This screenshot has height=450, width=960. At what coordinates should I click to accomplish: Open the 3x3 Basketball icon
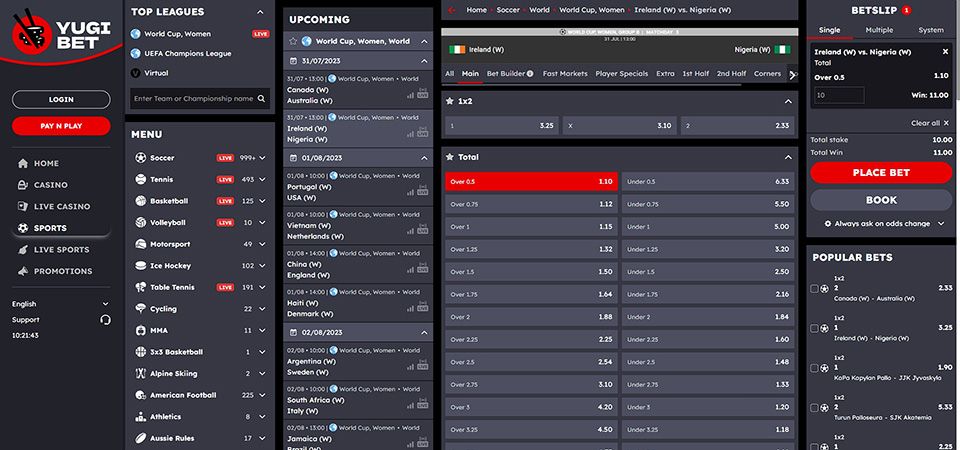tap(140, 352)
